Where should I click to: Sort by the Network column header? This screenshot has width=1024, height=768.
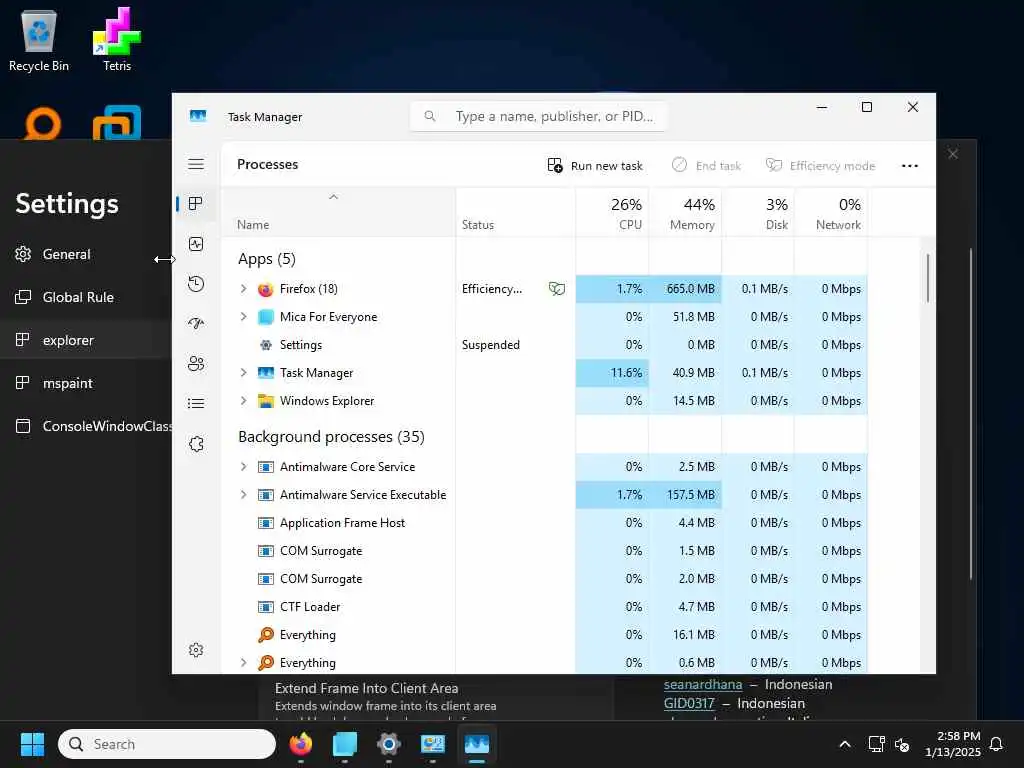pos(831,213)
